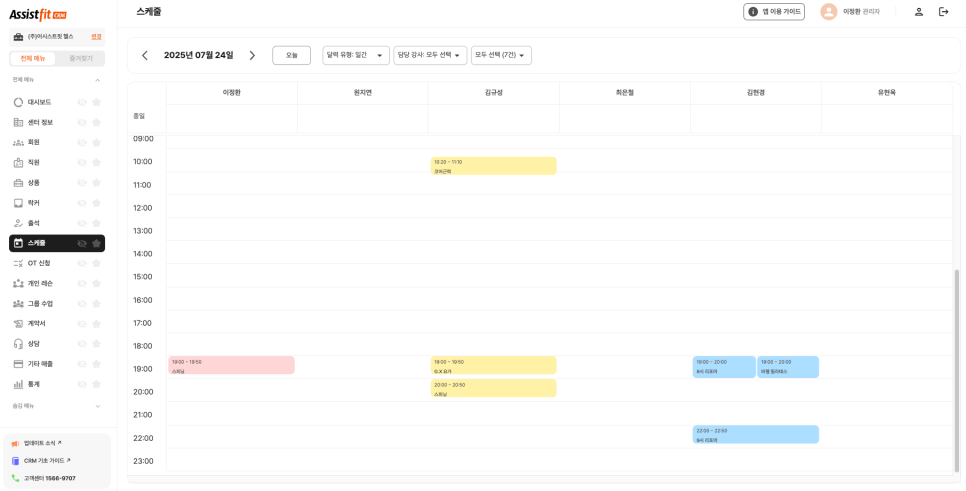This screenshot has height=491, width=966.
Task: Open the red 19:00 event for 이정환
Action: click(x=231, y=365)
